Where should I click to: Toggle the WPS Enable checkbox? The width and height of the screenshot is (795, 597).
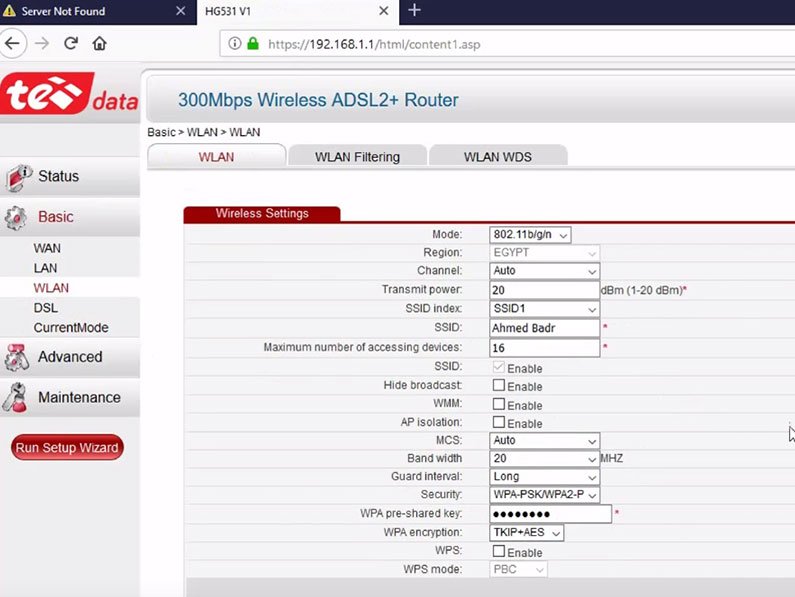click(499, 552)
